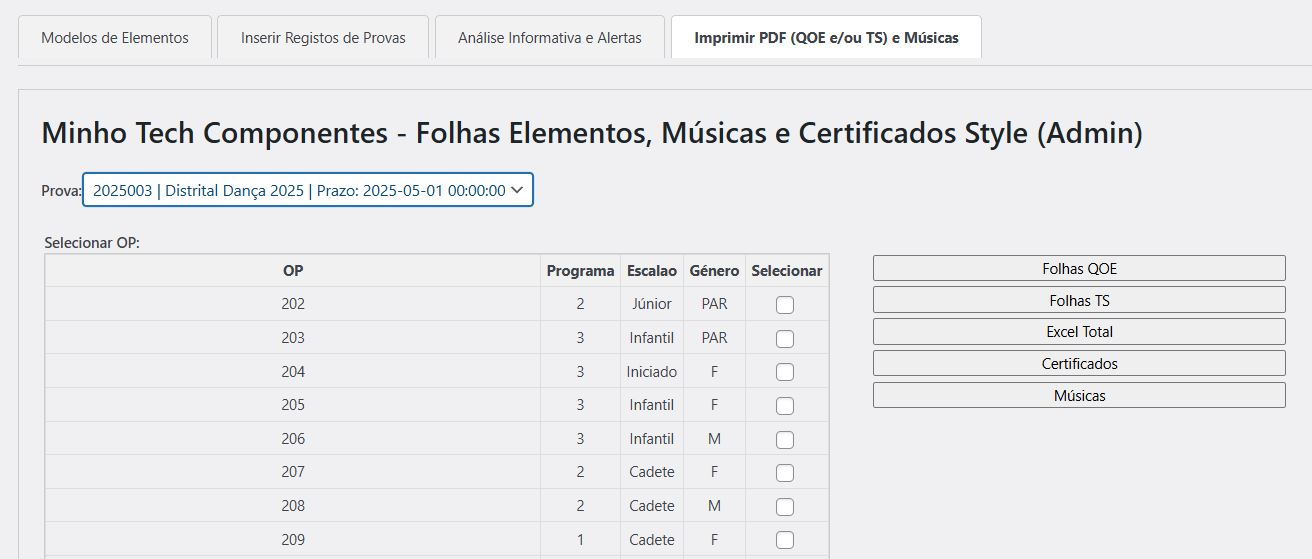Screen dimensions: 1312x559
Task: Tick the checkbox for OP 202
Action: (x=785, y=305)
